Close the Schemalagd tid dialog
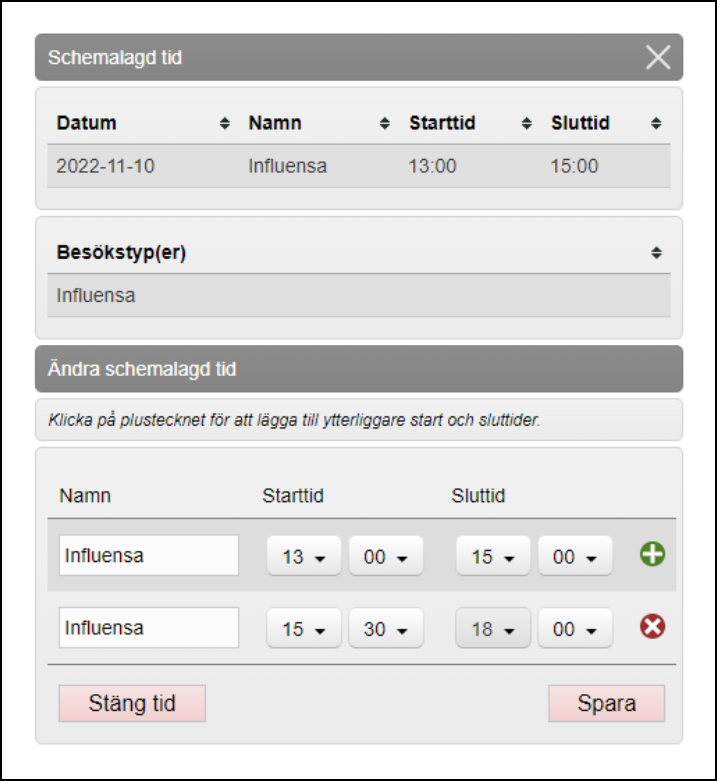This screenshot has width=717, height=781. pos(658,57)
